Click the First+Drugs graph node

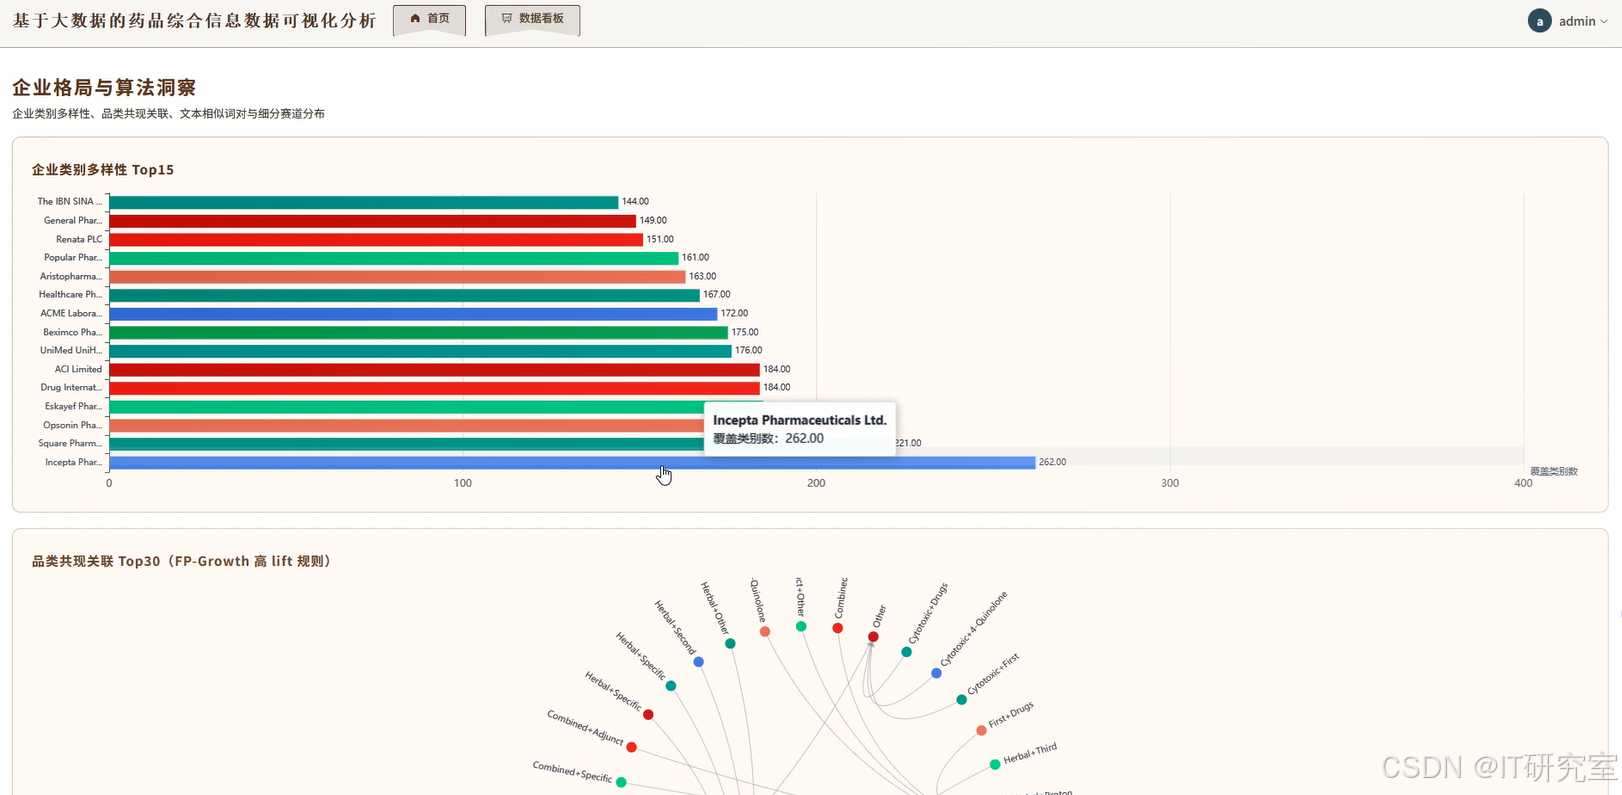point(981,731)
